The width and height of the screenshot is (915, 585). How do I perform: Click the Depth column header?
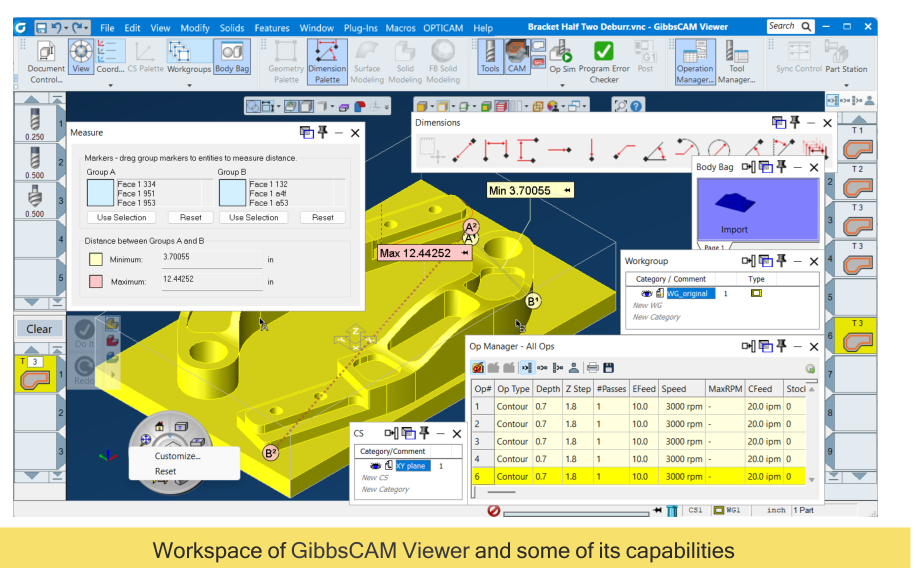click(x=548, y=389)
